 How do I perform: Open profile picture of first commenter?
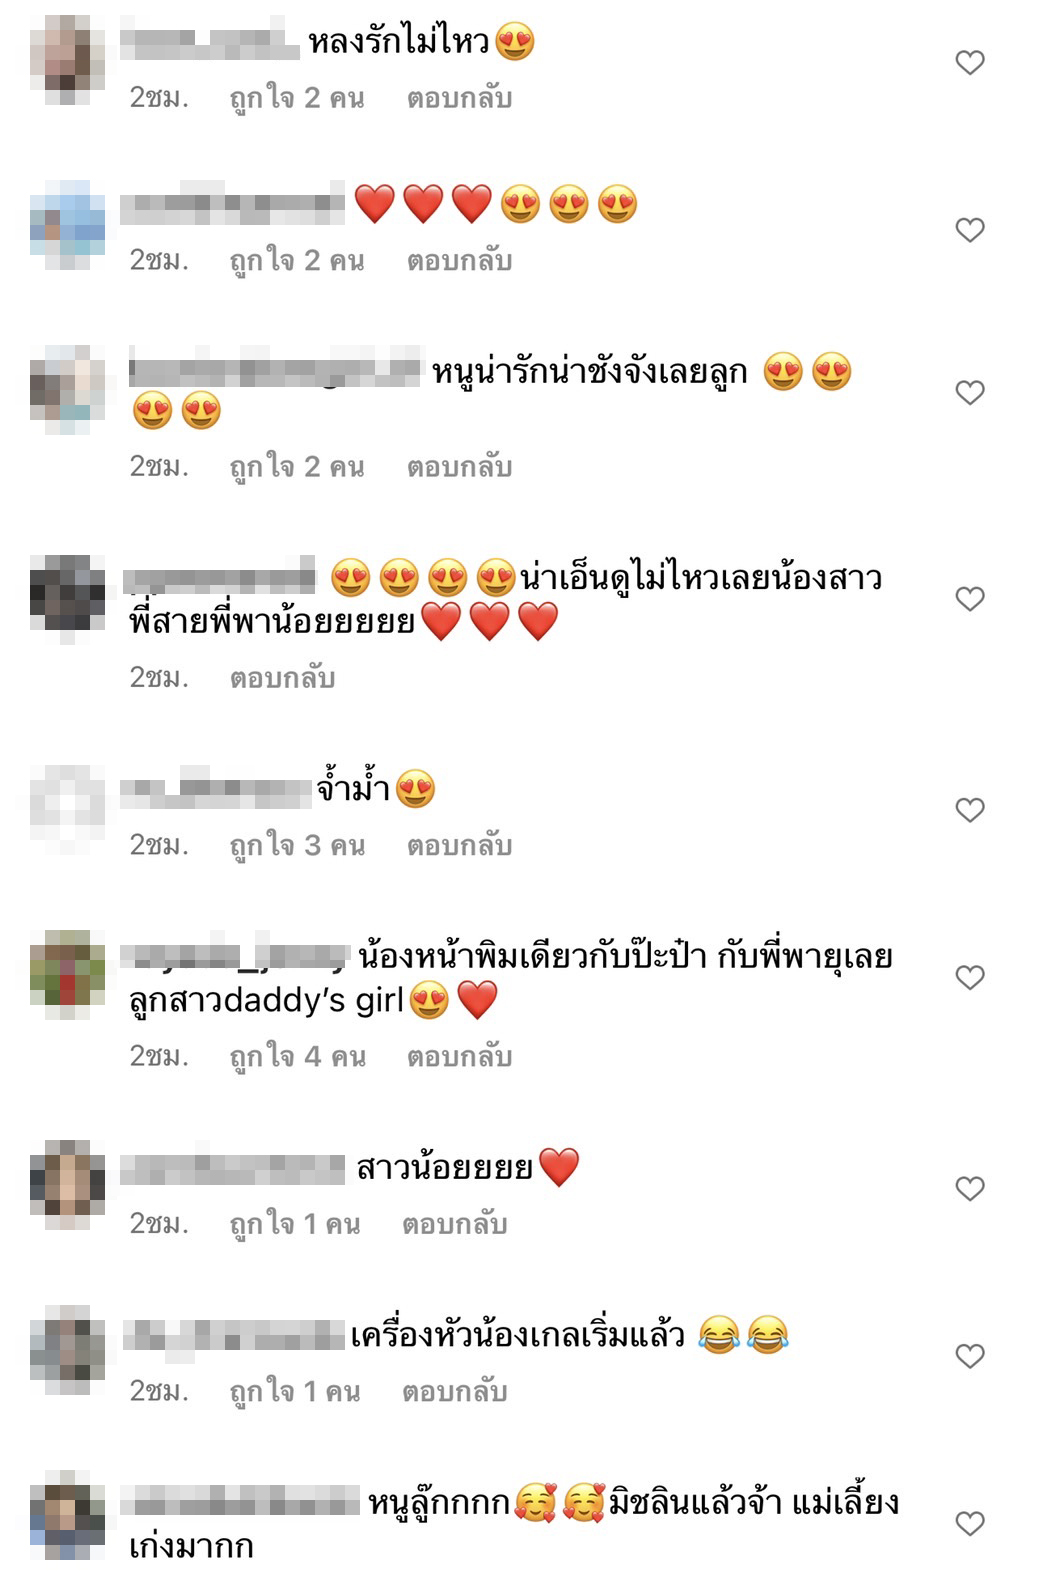click(x=67, y=60)
